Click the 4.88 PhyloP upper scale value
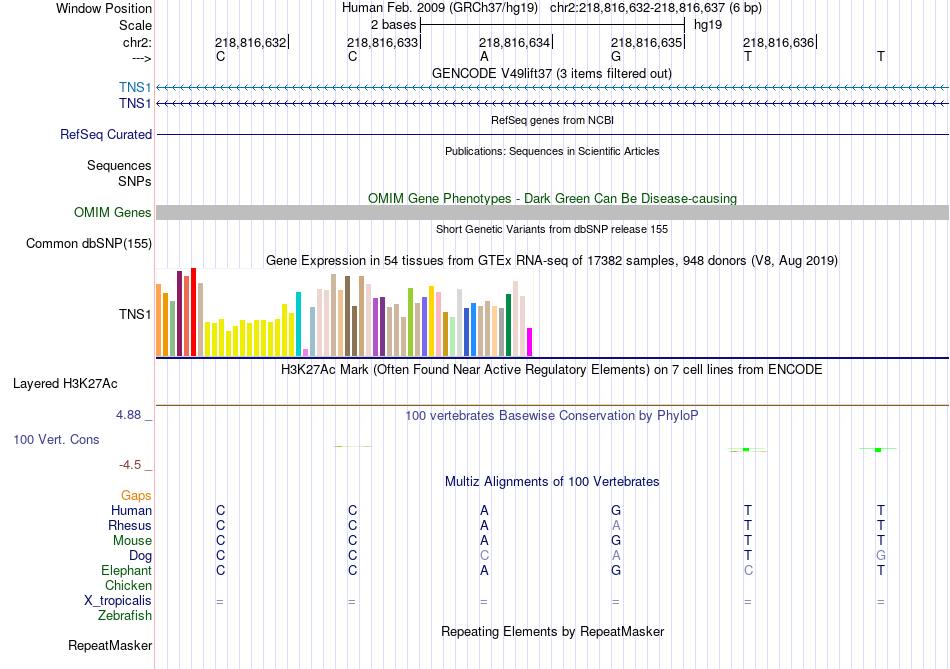 128,415
